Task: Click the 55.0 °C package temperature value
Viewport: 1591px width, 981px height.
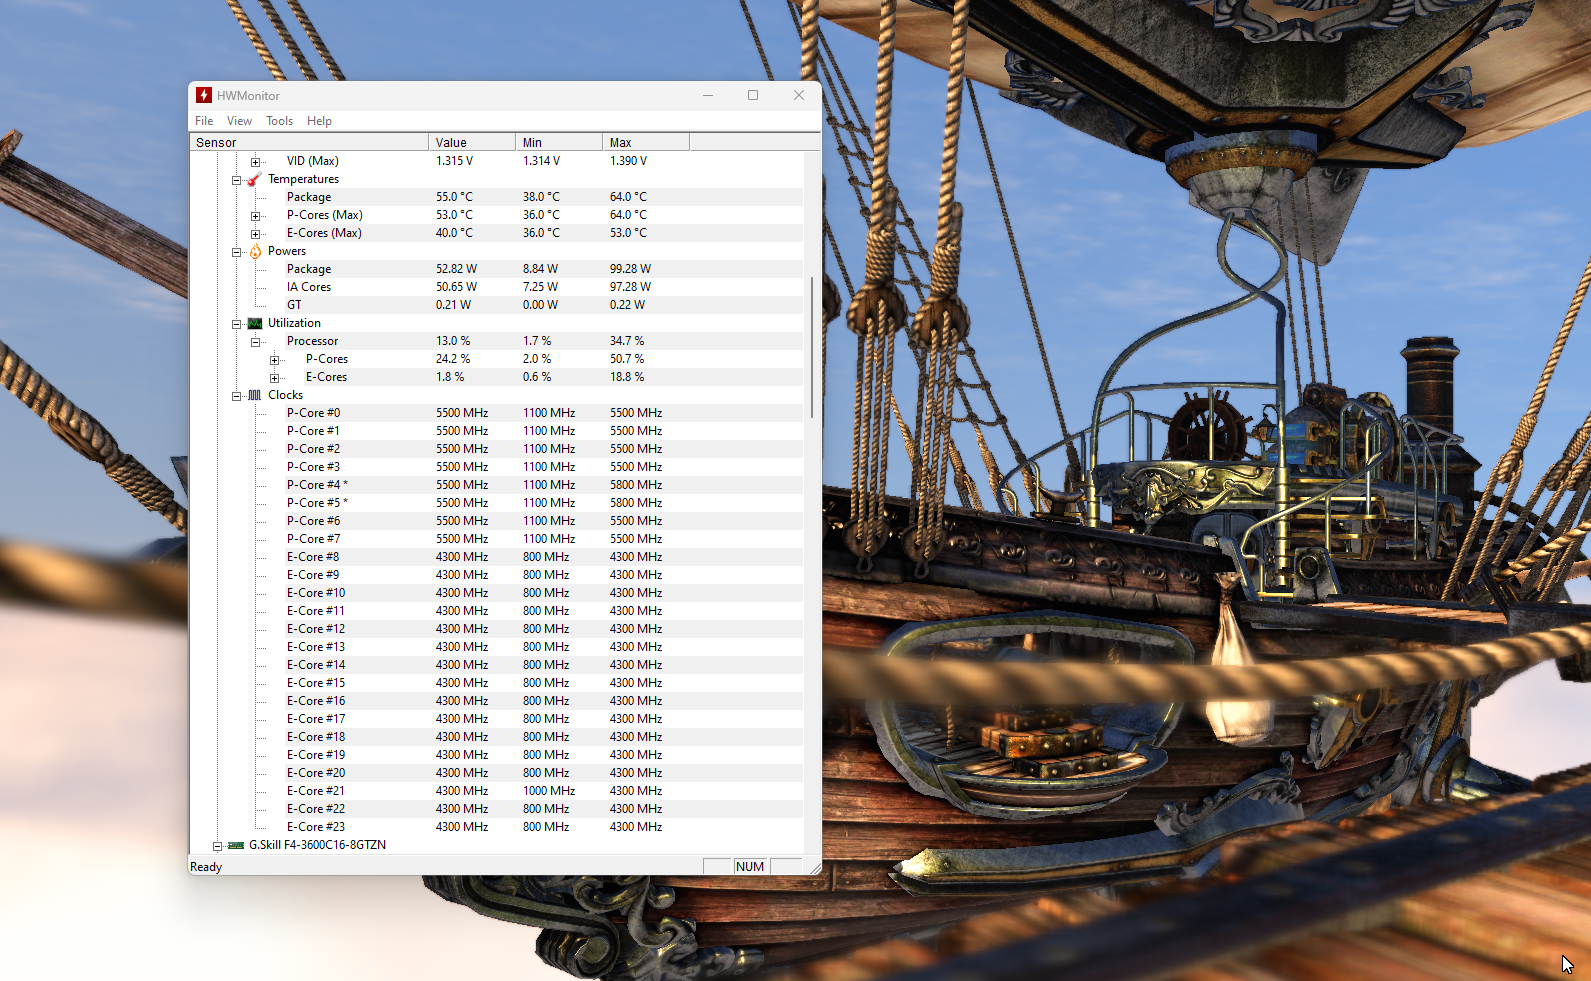Action: pos(454,197)
